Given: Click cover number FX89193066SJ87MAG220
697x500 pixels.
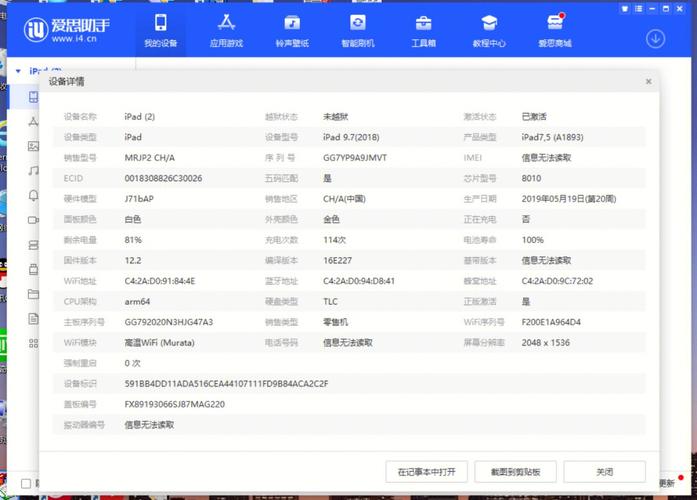Looking at the screenshot, I should pyautogui.click(x=174, y=404).
